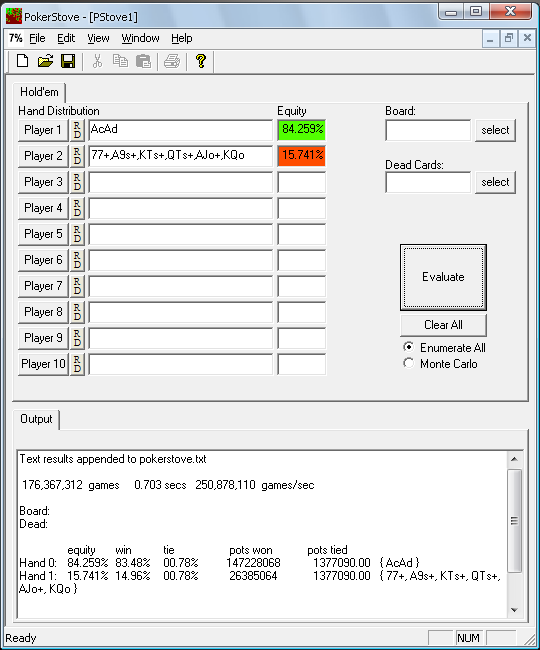The image size is (540, 650).
Task: Open the Help menu
Action: pos(182,38)
